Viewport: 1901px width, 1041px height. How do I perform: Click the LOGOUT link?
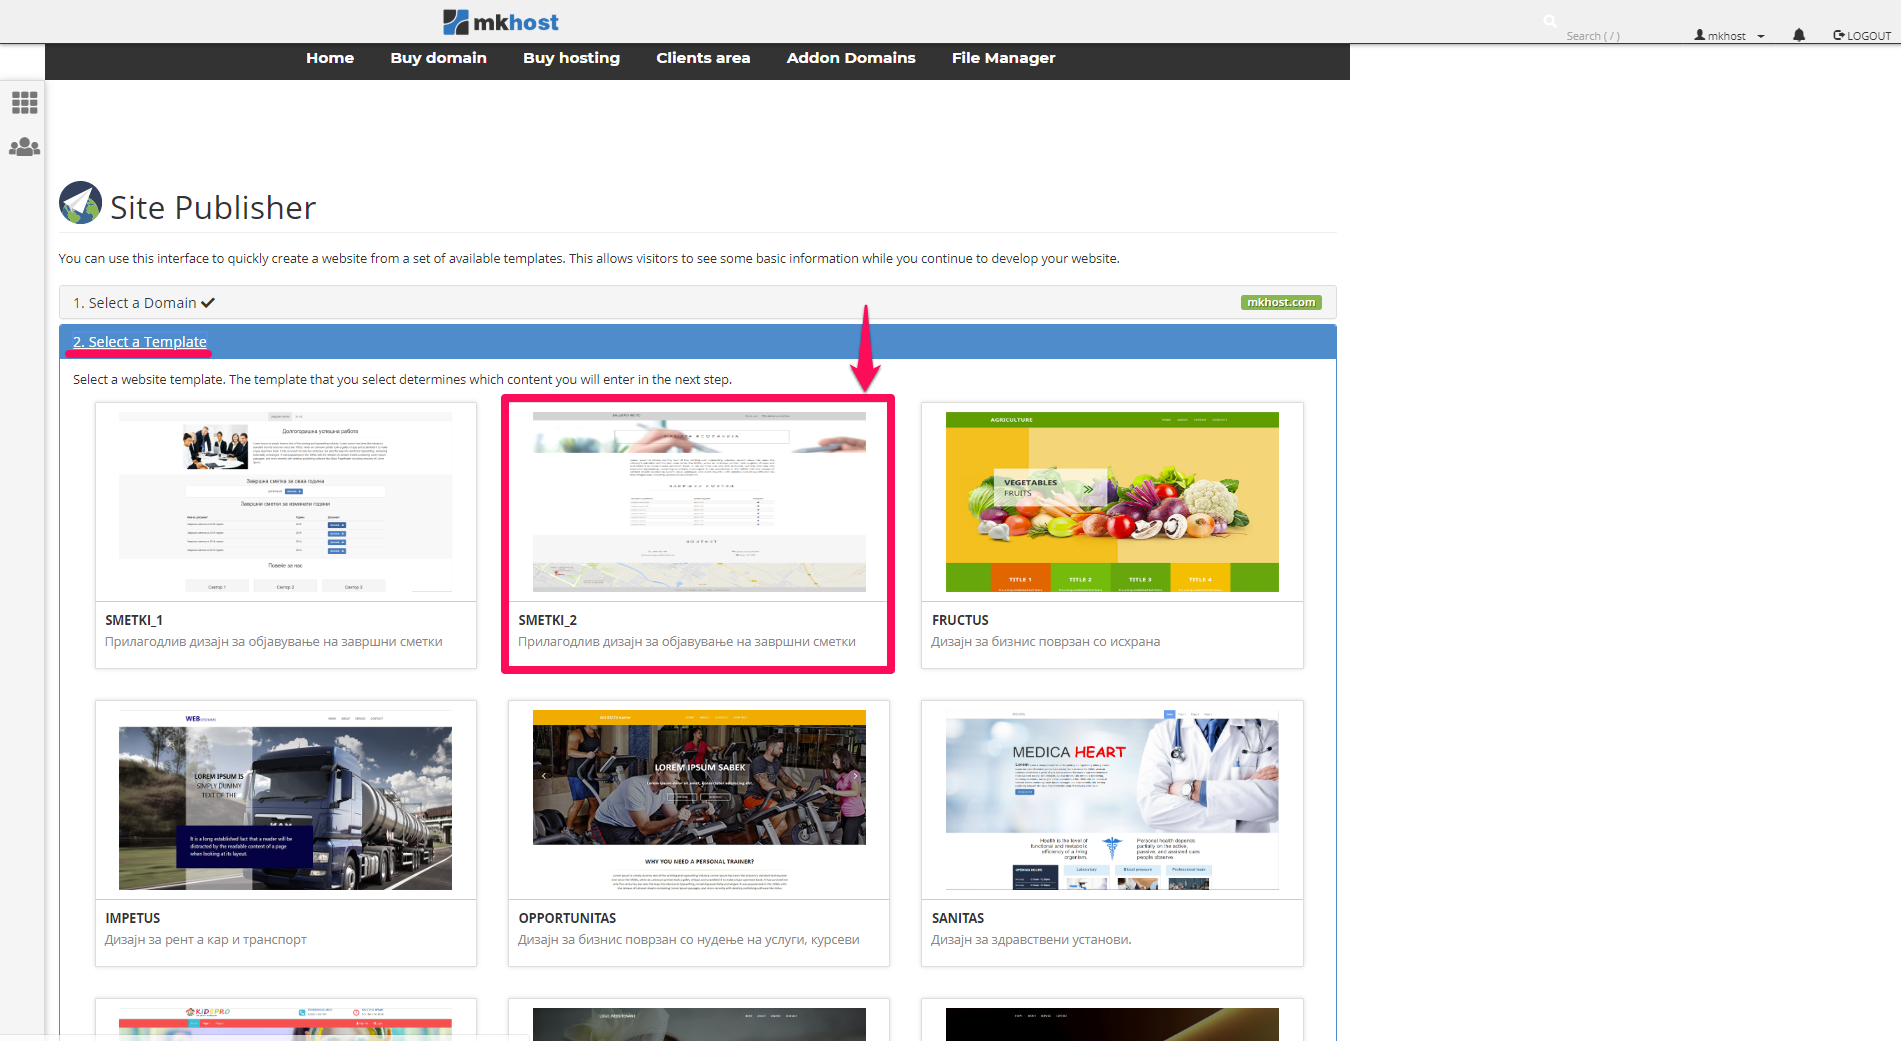(1862, 35)
